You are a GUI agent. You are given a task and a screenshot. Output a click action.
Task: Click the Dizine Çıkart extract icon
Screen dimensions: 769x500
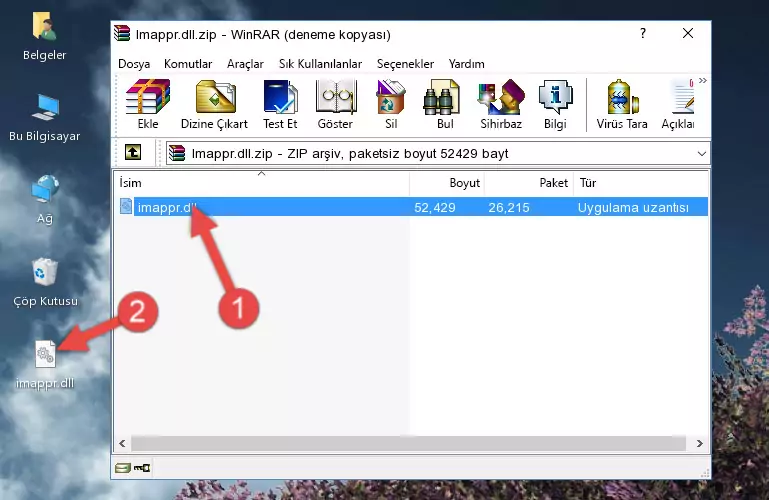click(x=215, y=97)
